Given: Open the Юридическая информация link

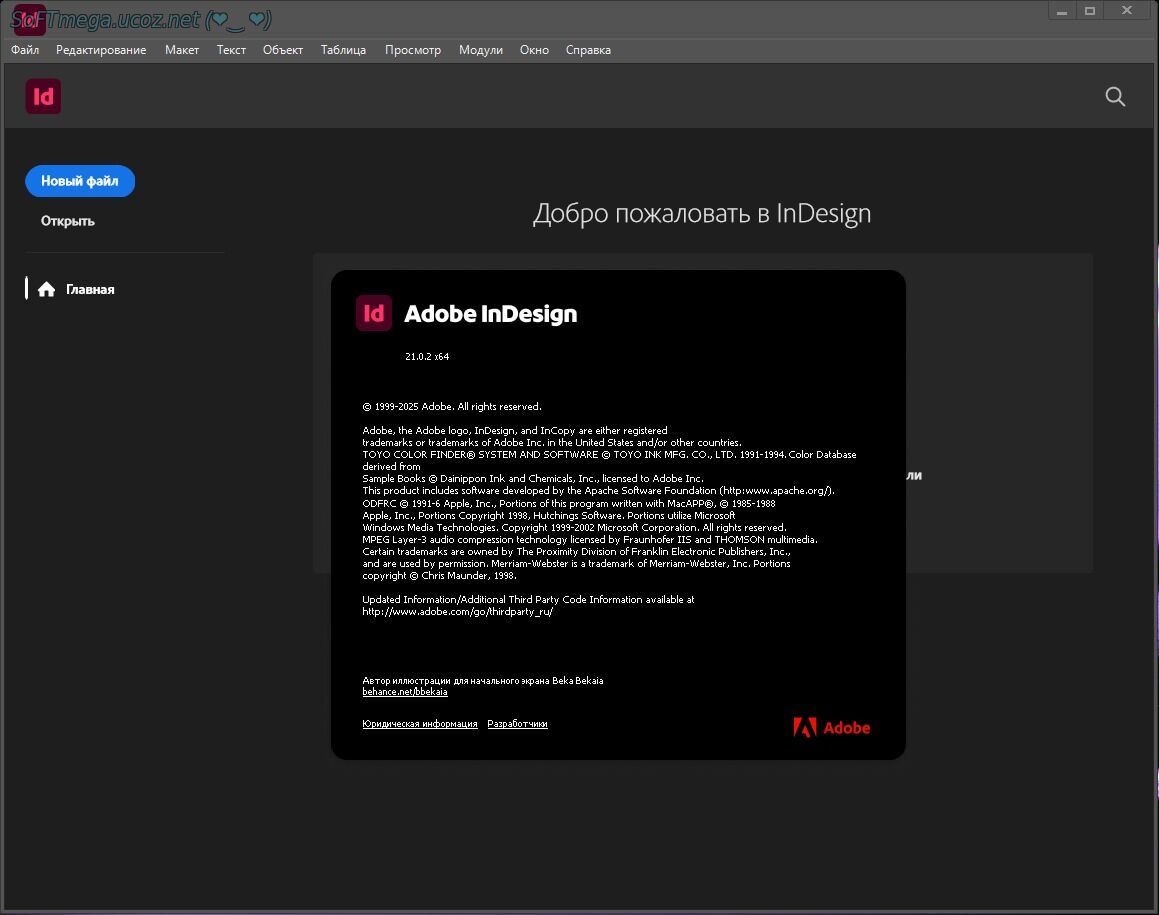Looking at the screenshot, I should [x=420, y=724].
